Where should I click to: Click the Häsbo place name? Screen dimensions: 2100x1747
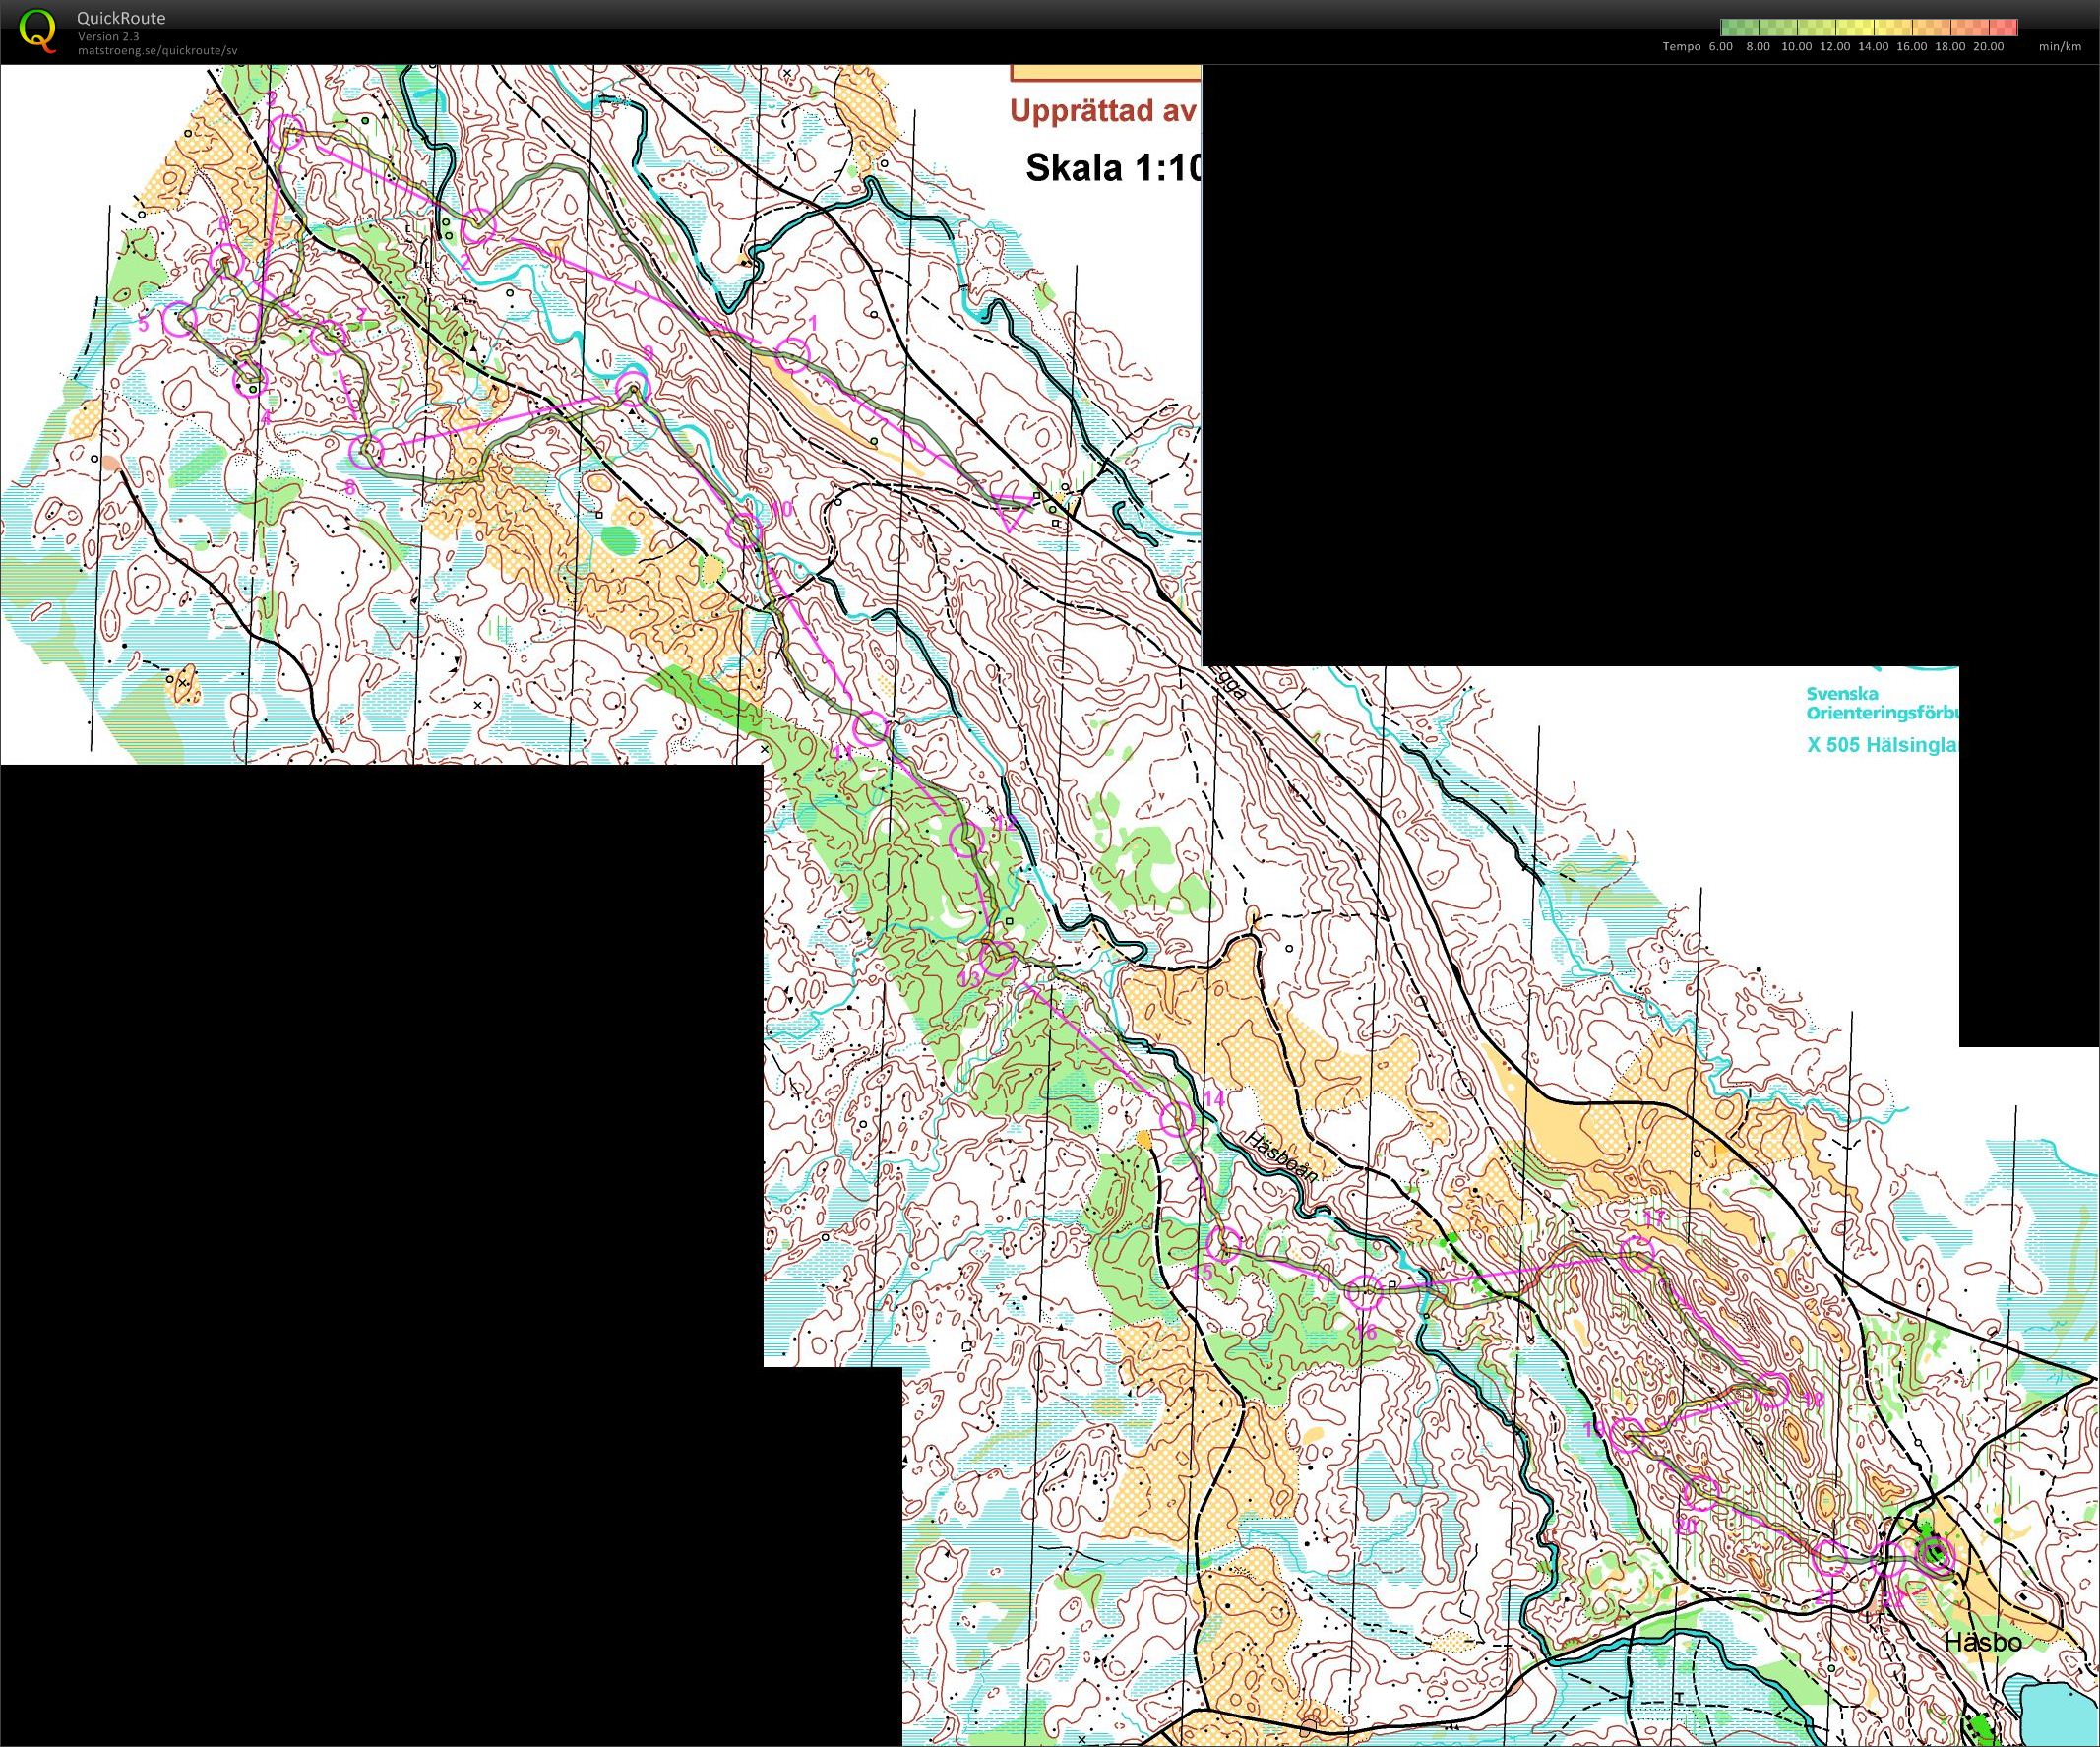pos(1983,1642)
